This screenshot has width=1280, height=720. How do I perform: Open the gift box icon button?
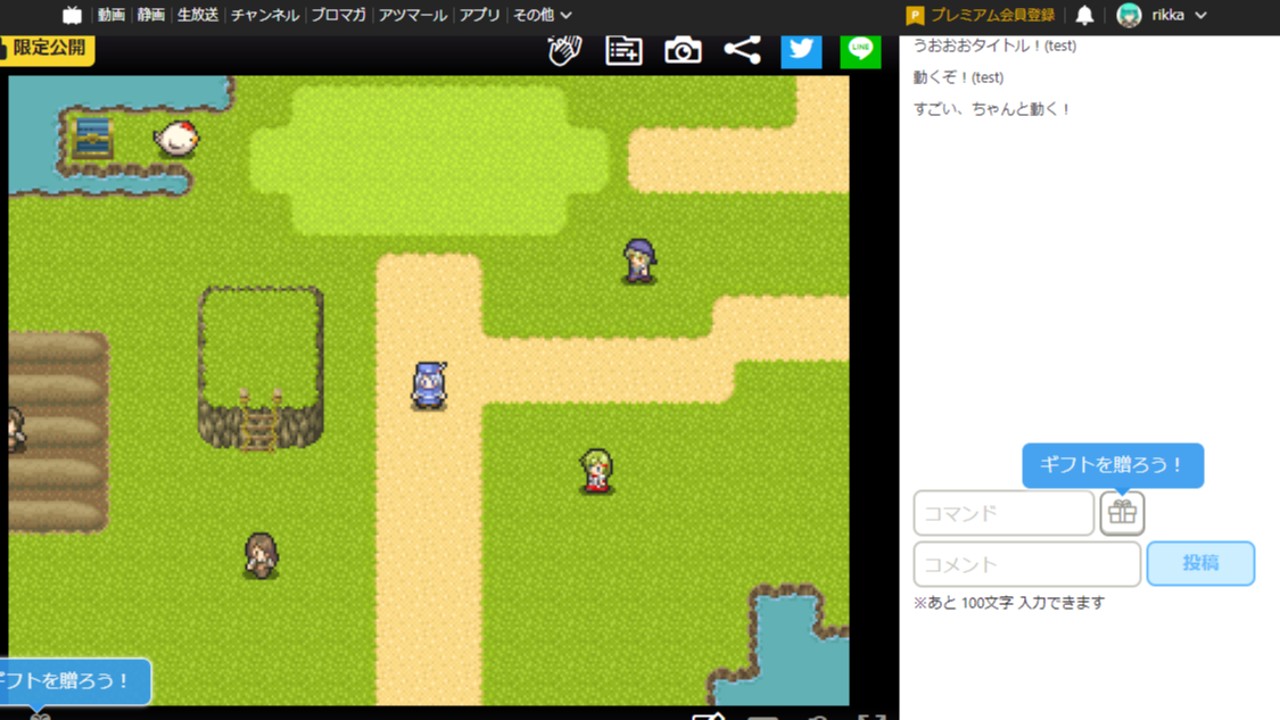[x=1122, y=513]
